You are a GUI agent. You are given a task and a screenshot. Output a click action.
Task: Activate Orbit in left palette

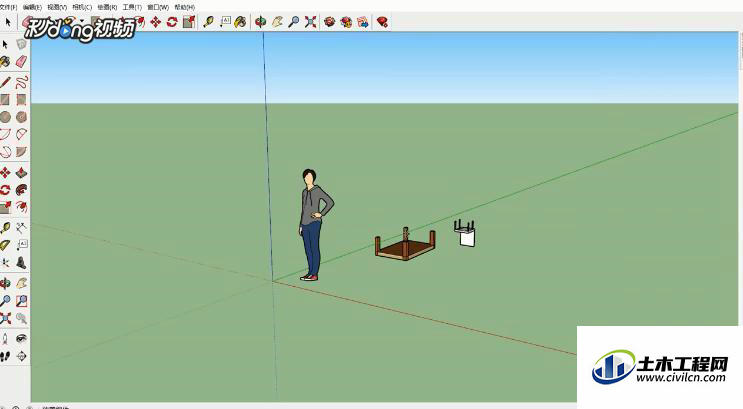pyautogui.click(x=5, y=283)
